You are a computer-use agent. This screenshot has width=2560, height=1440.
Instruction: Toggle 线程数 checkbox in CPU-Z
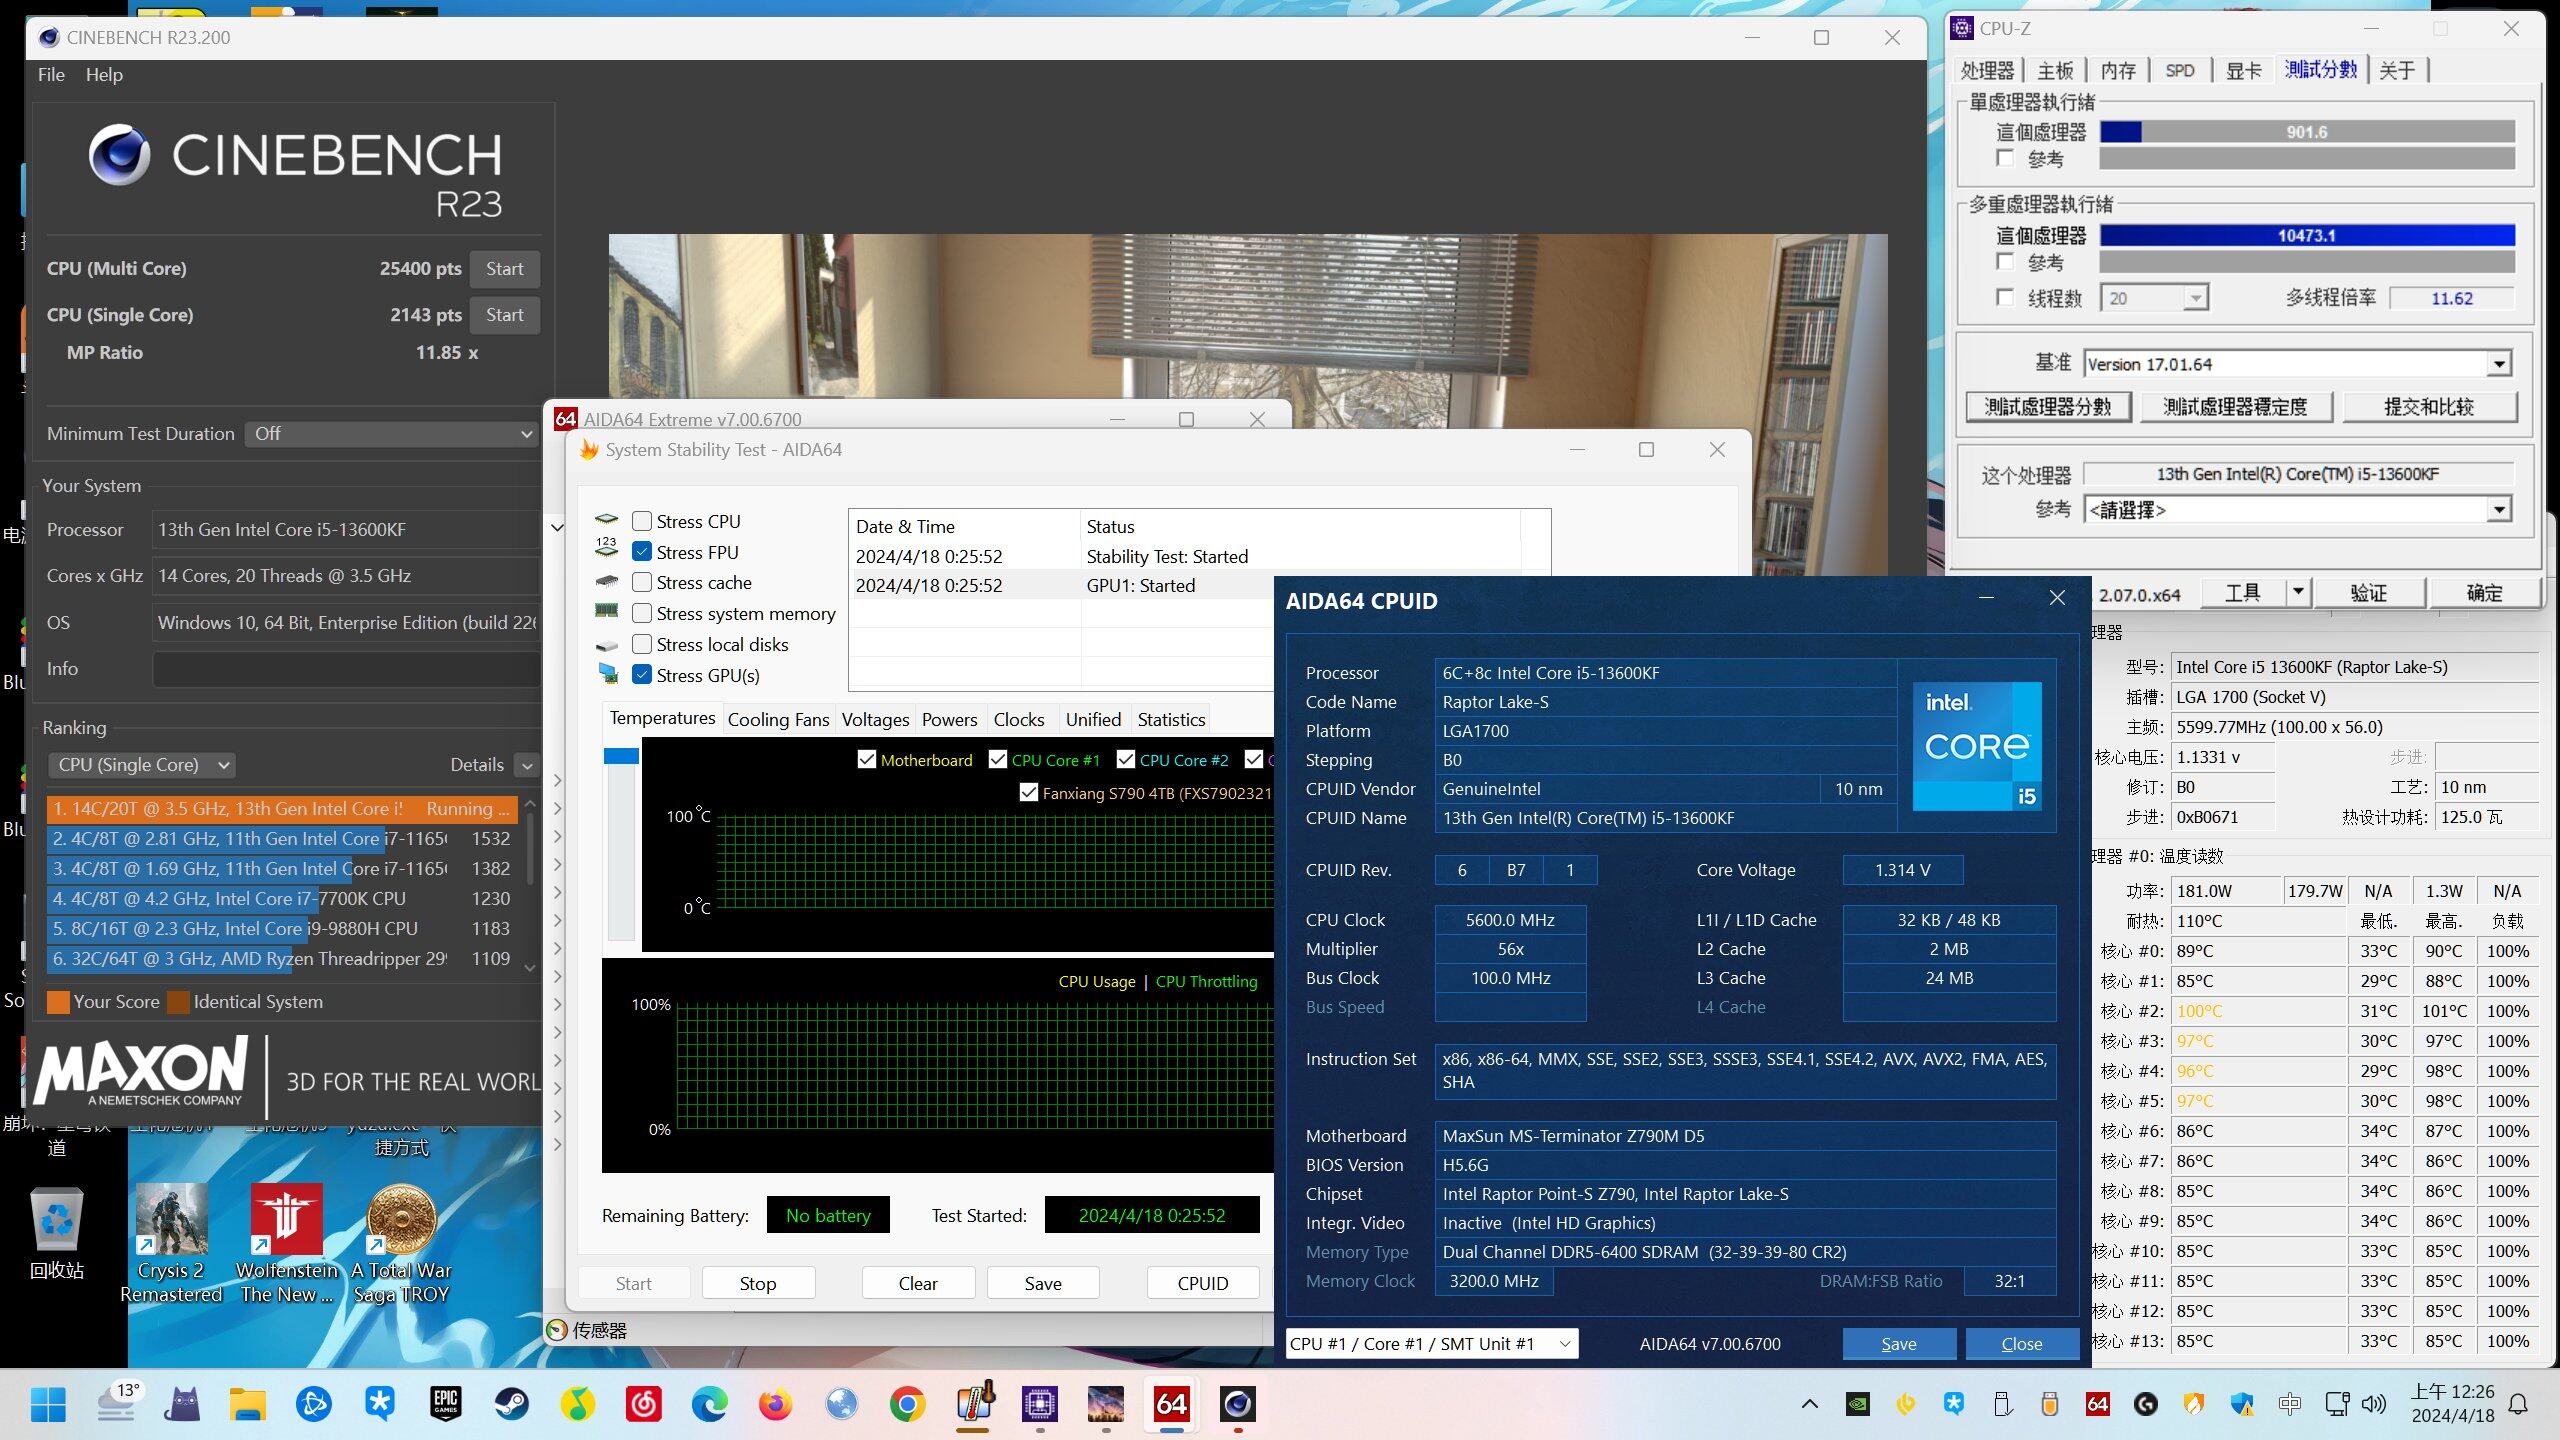click(2005, 297)
